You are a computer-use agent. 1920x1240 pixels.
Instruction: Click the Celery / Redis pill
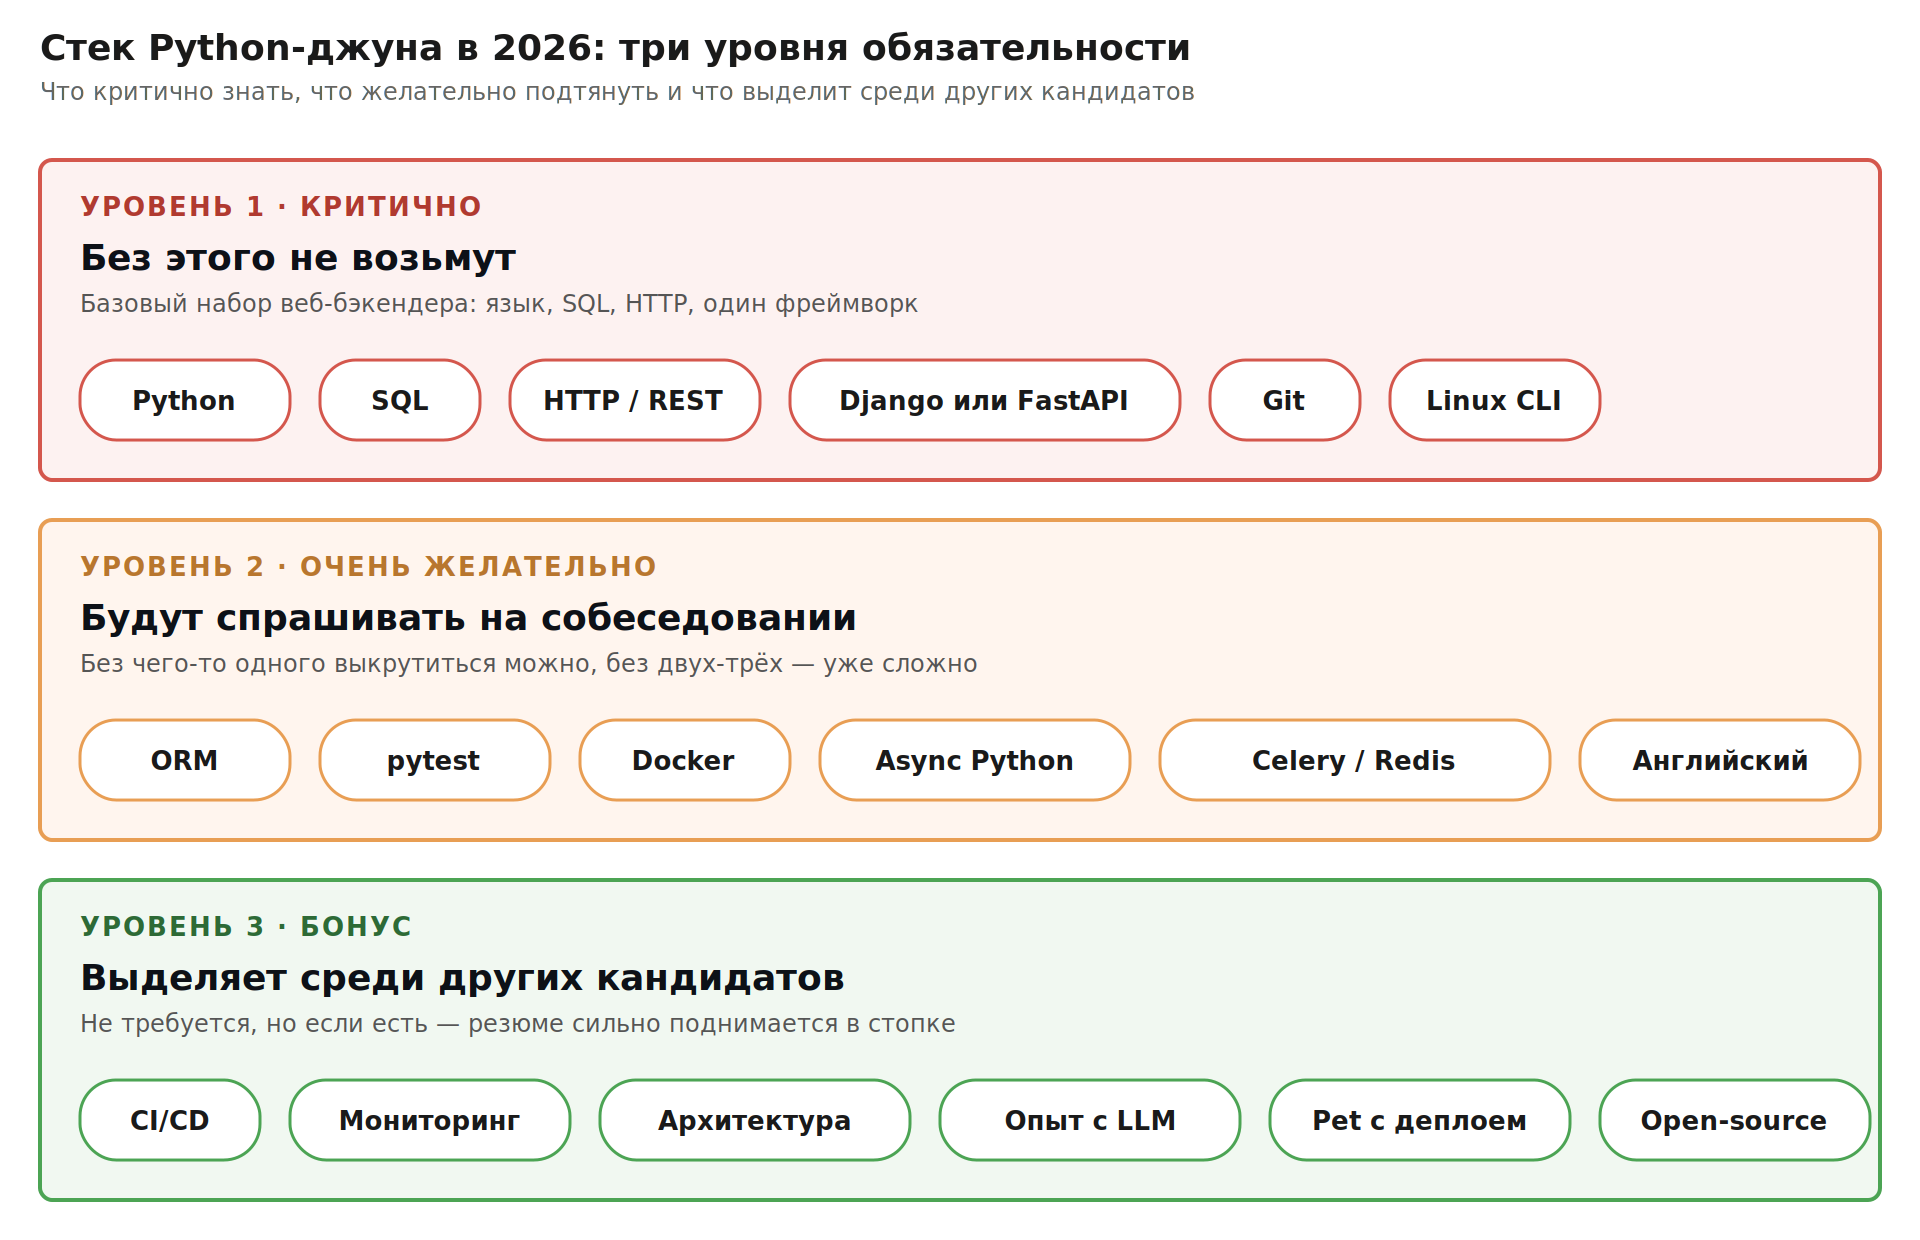(1355, 760)
